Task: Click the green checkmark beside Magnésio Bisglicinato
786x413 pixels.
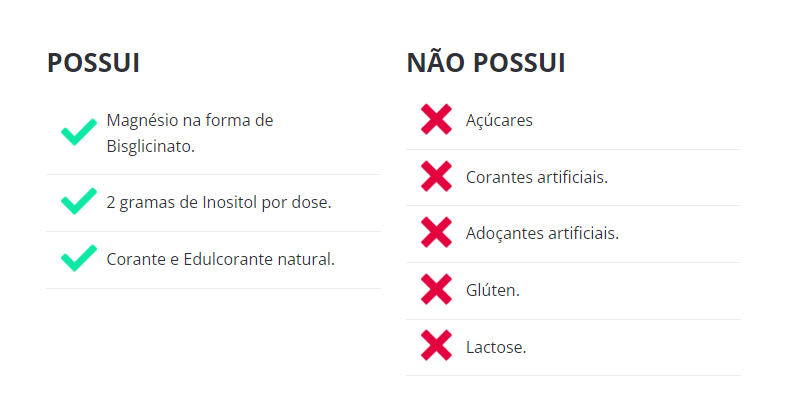Action: (78, 133)
